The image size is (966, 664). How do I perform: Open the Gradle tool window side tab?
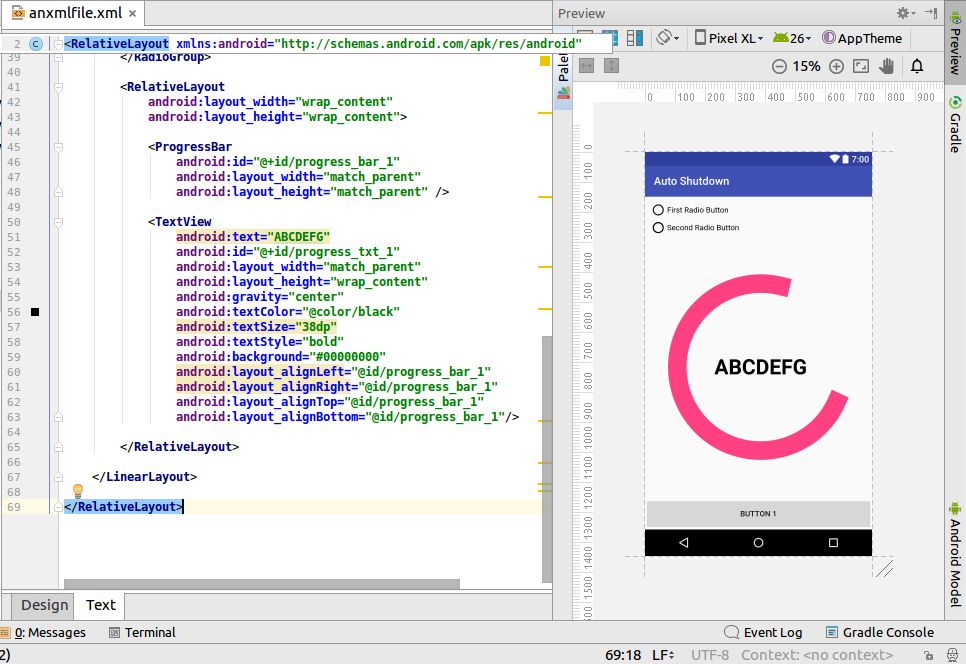click(955, 125)
